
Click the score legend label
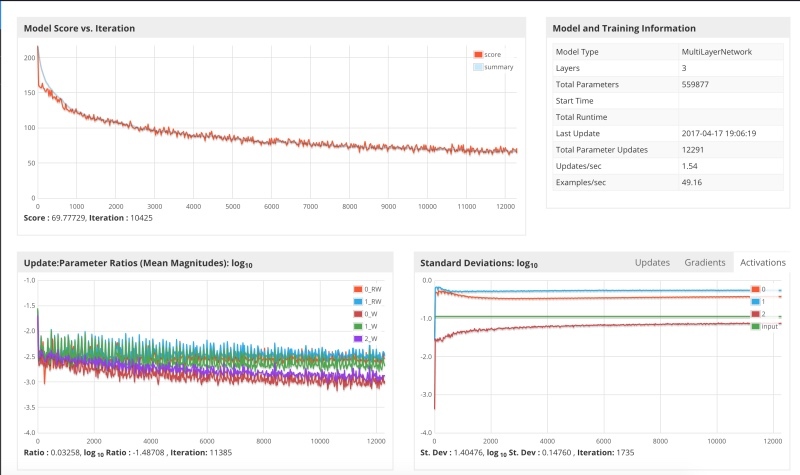click(x=492, y=55)
